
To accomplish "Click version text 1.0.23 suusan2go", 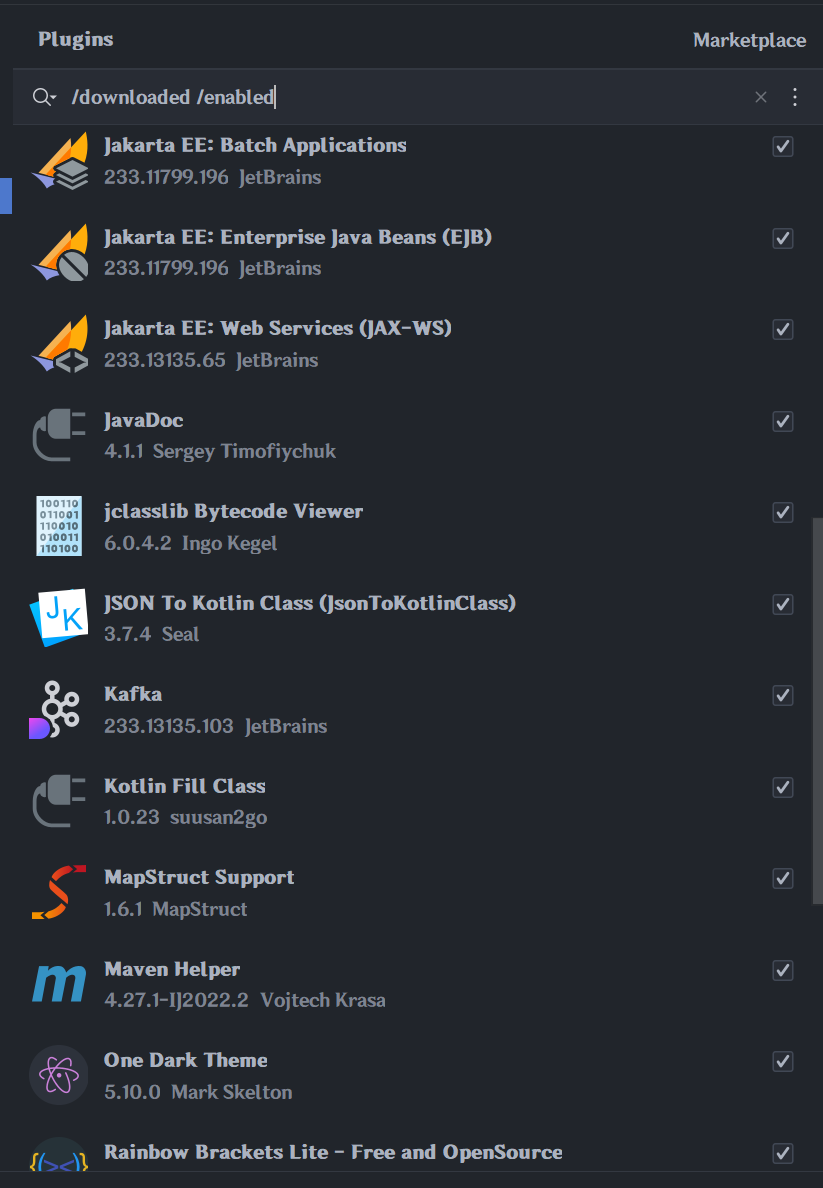I will 186,818.
